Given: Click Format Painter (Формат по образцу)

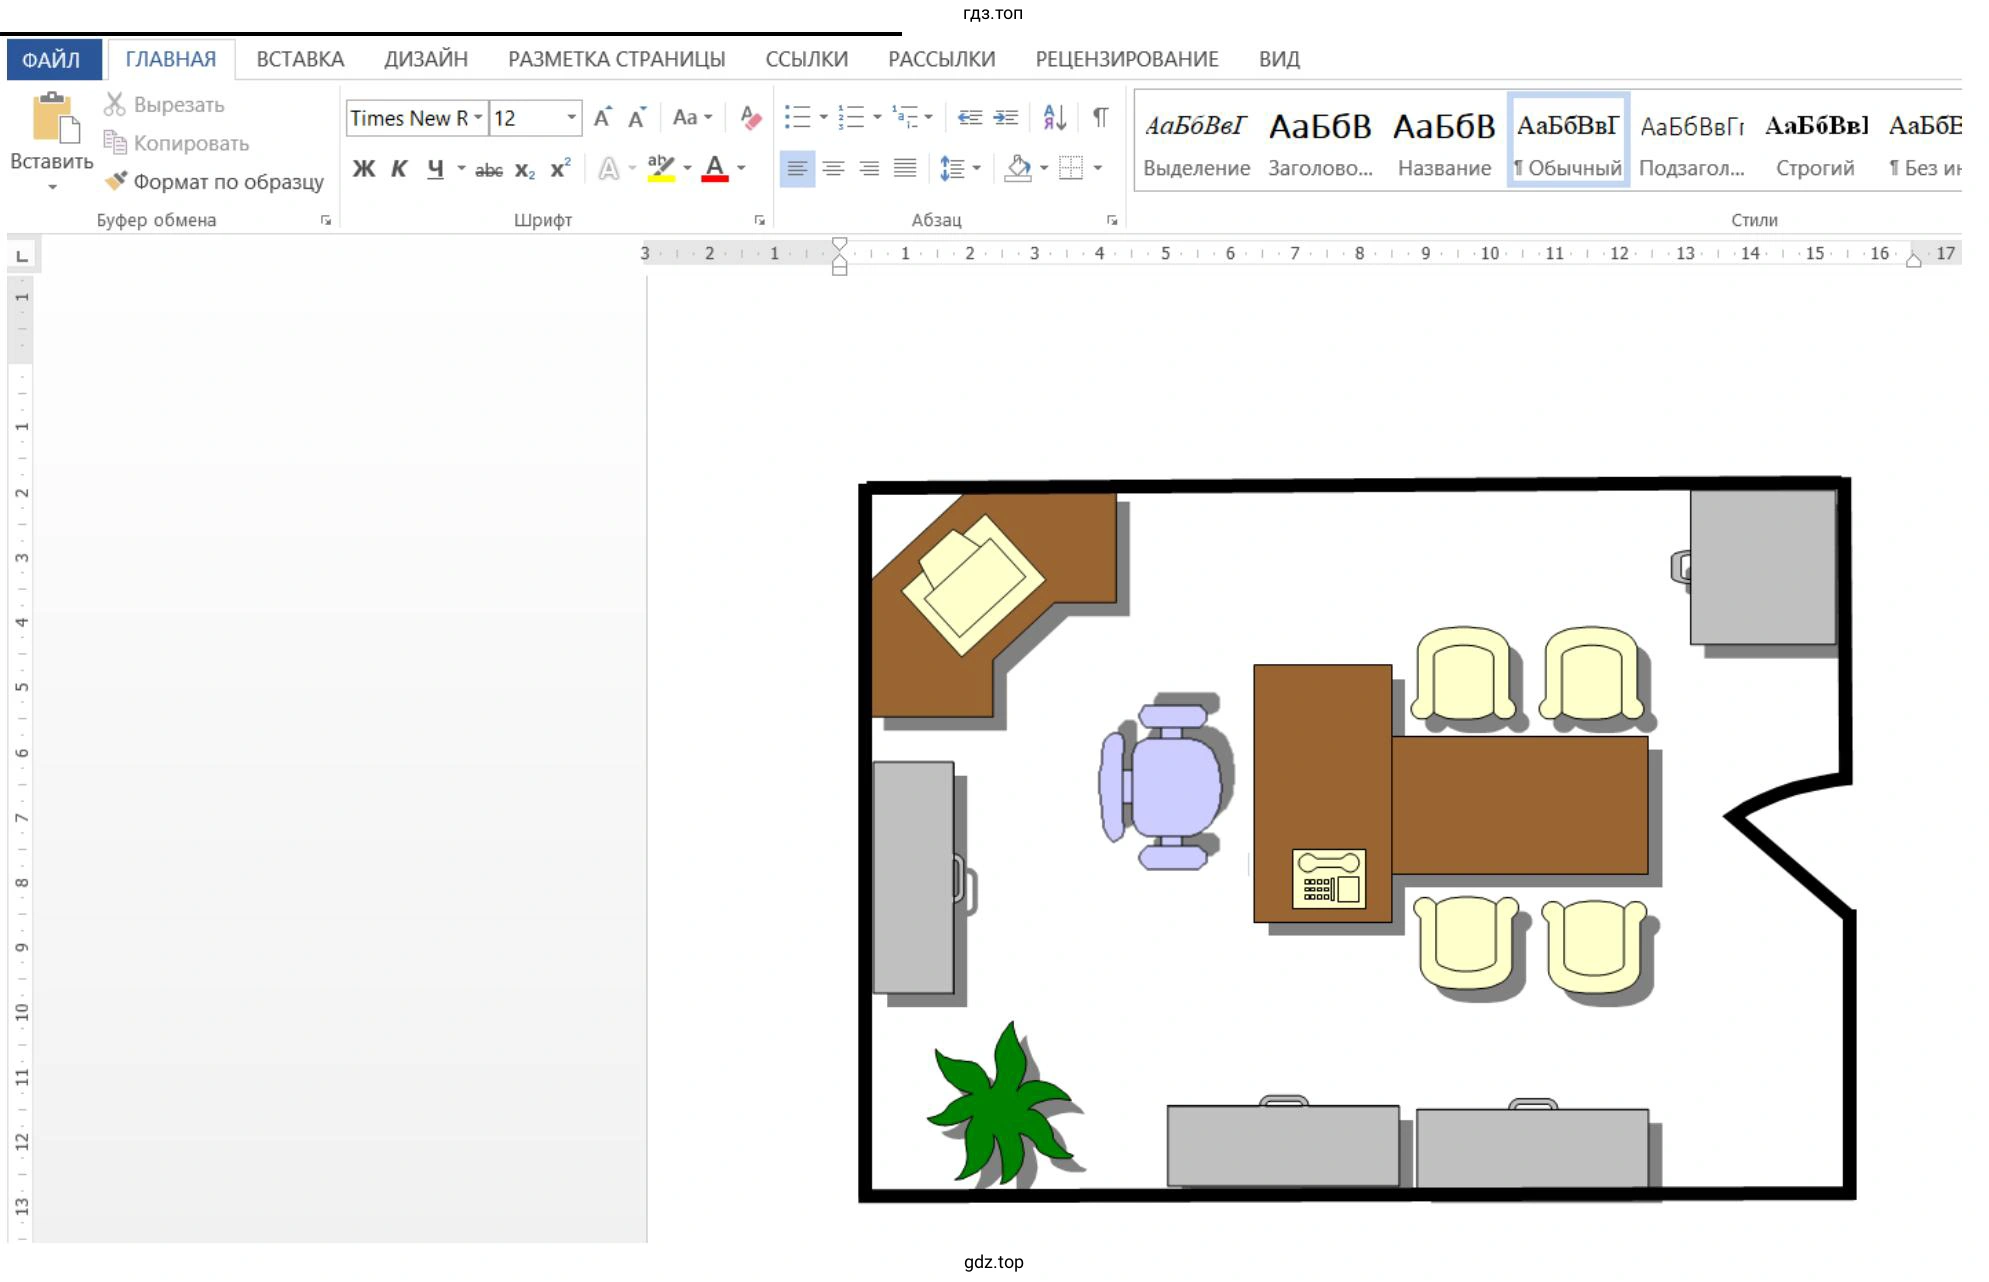Looking at the screenshot, I should 216,181.
